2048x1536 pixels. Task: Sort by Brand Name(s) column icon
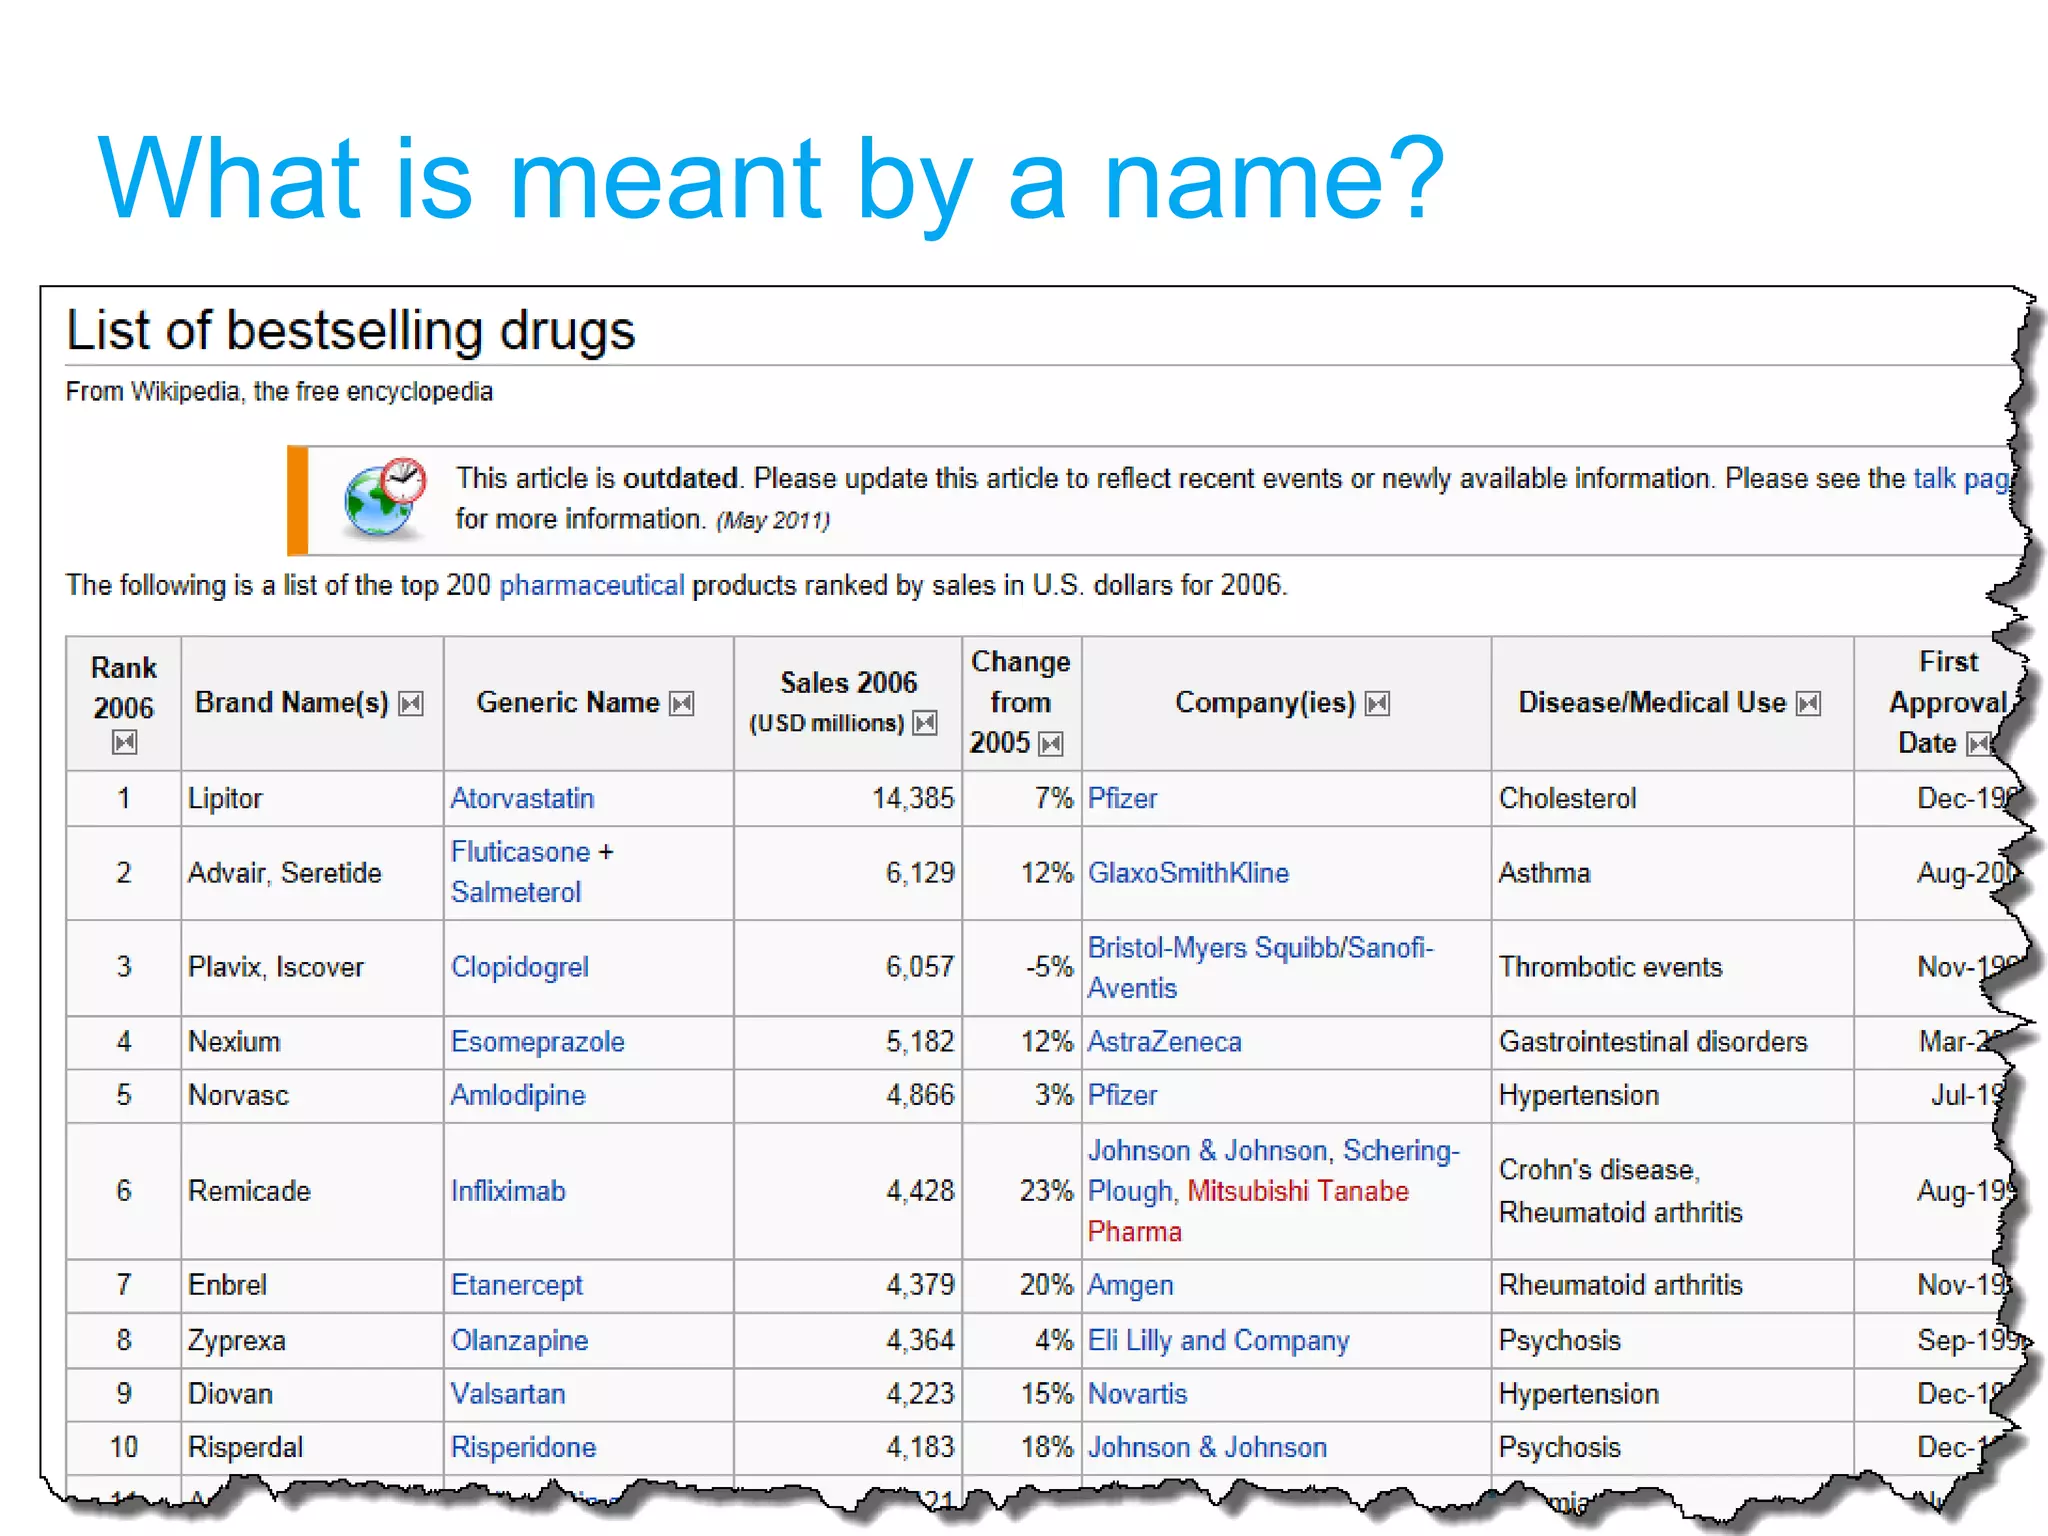tap(411, 704)
